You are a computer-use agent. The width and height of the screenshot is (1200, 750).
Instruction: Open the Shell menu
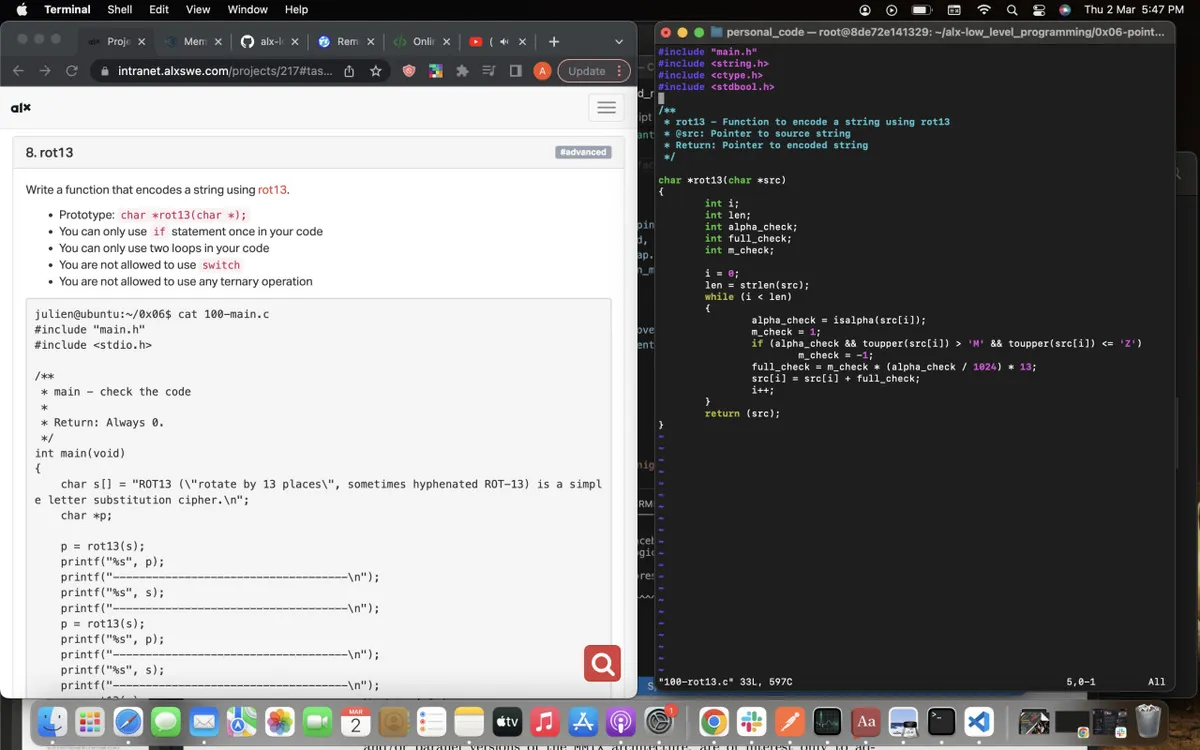(x=120, y=9)
